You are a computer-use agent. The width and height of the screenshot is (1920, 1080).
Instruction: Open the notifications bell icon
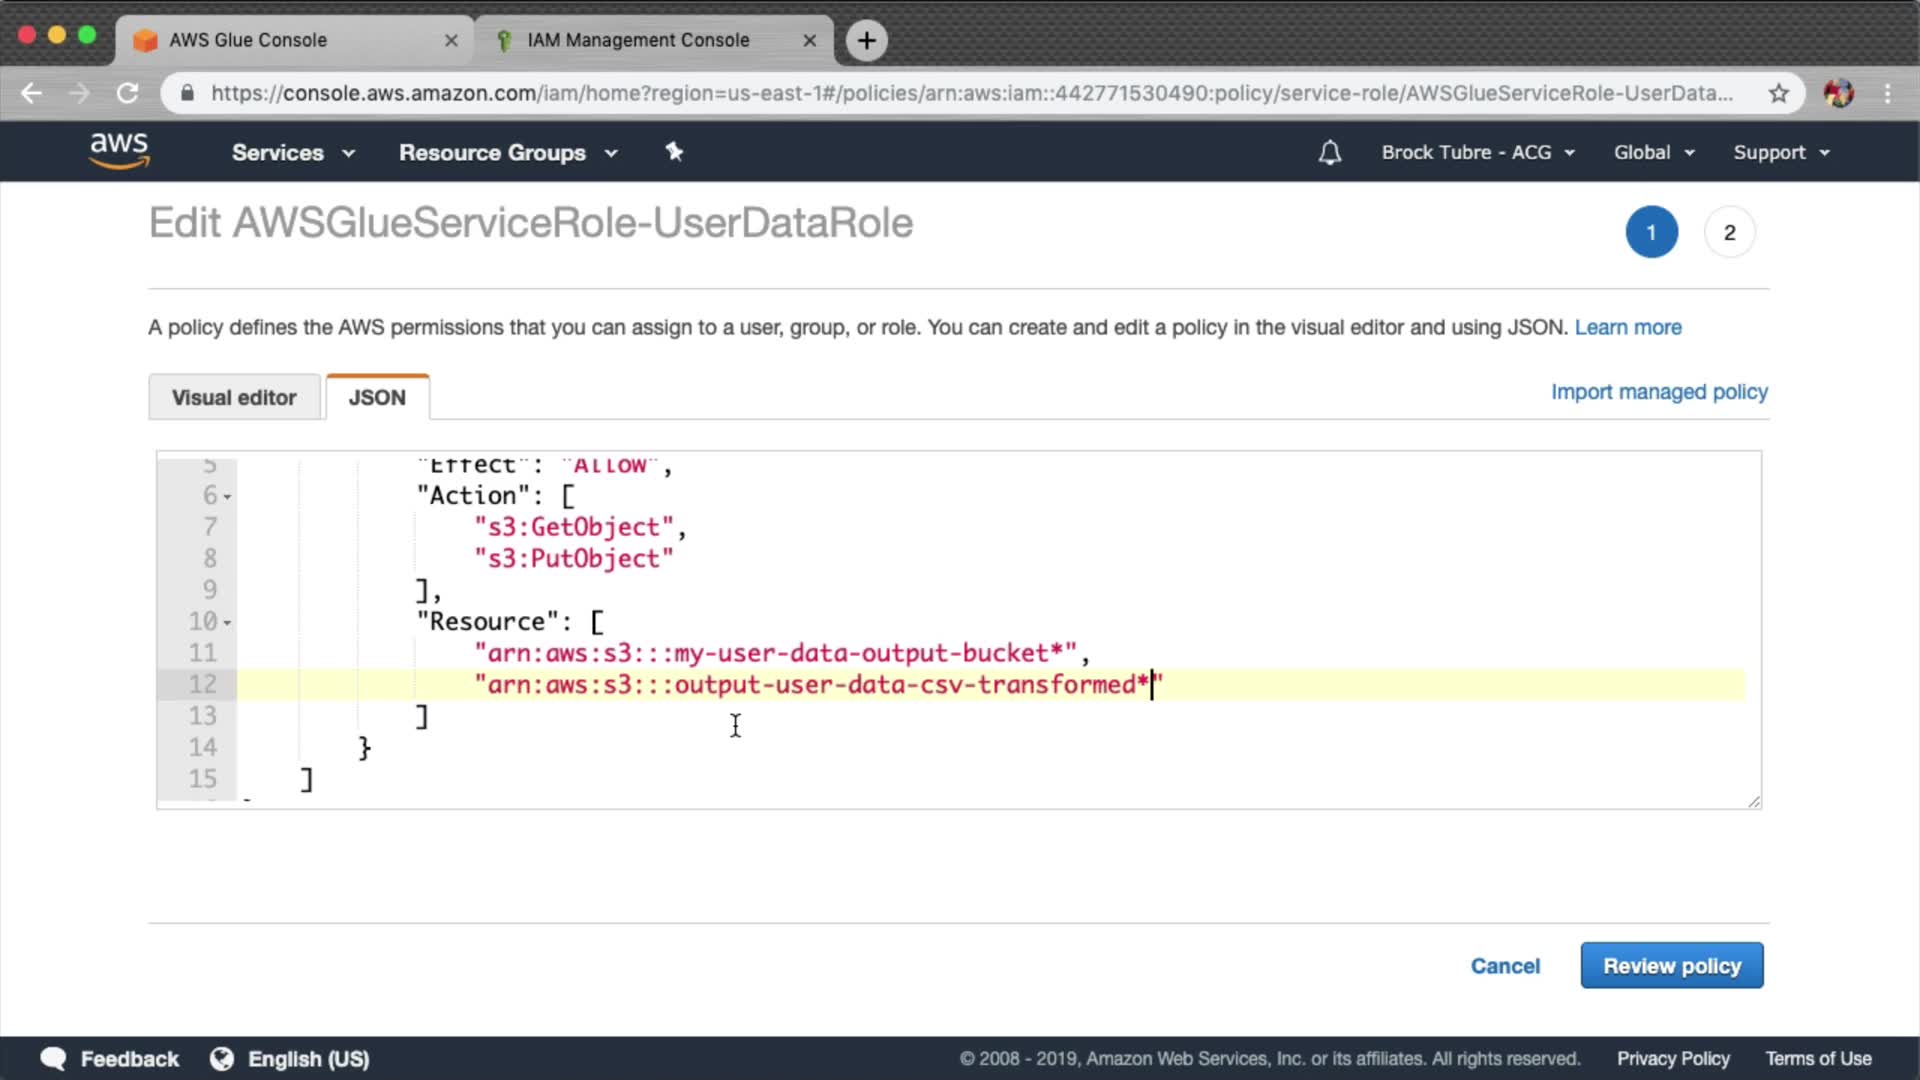click(x=1329, y=152)
